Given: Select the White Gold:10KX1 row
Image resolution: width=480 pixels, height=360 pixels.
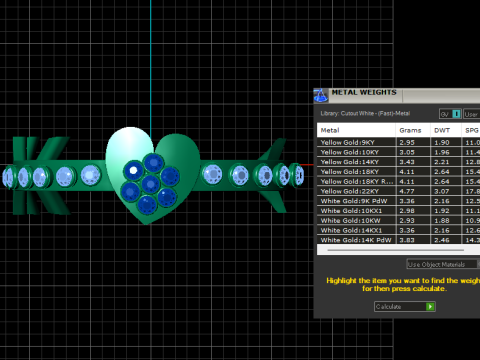Looking at the screenshot, I should [x=398, y=211].
